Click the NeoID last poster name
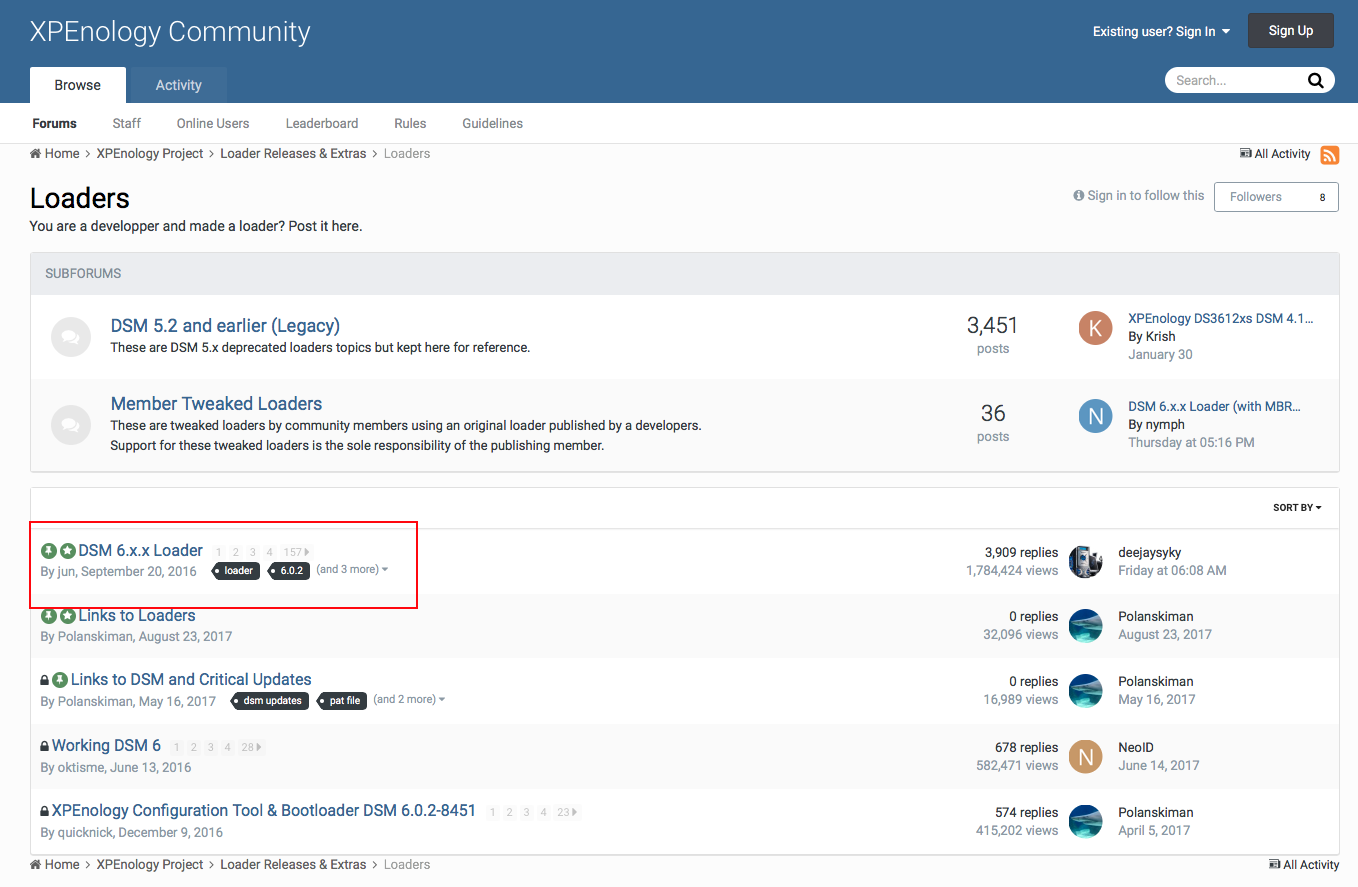Viewport: 1358px width, 887px height. coord(1138,747)
